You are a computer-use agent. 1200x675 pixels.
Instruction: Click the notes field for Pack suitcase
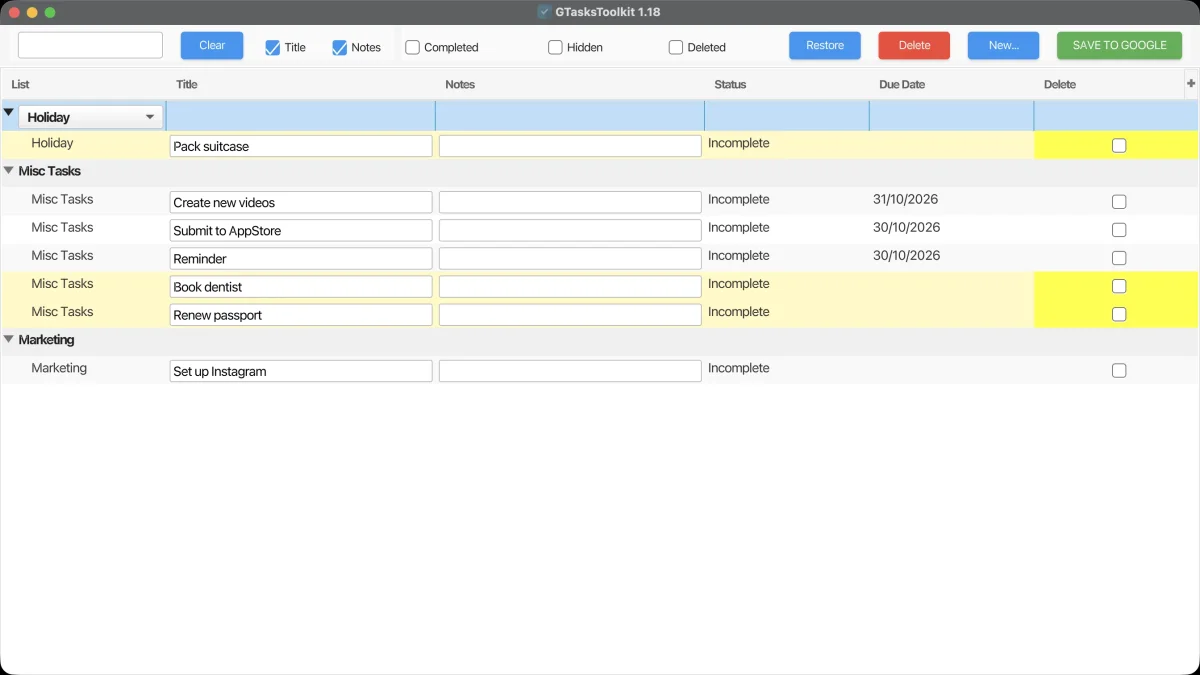(570, 146)
